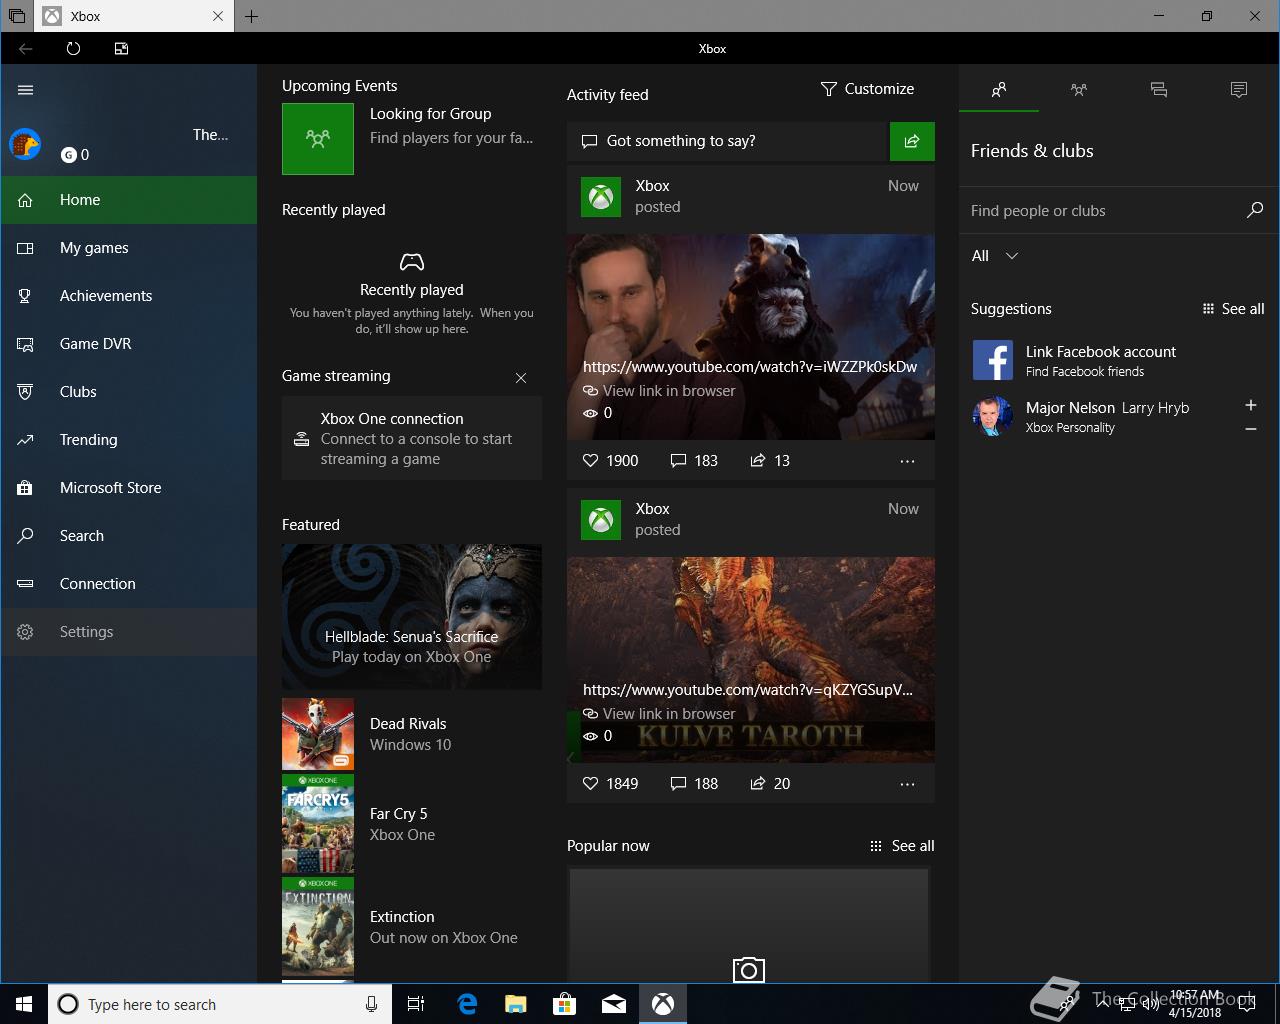Open My games in the sidebar
The height and width of the screenshot is (1024, 1280).
[129, 248]
